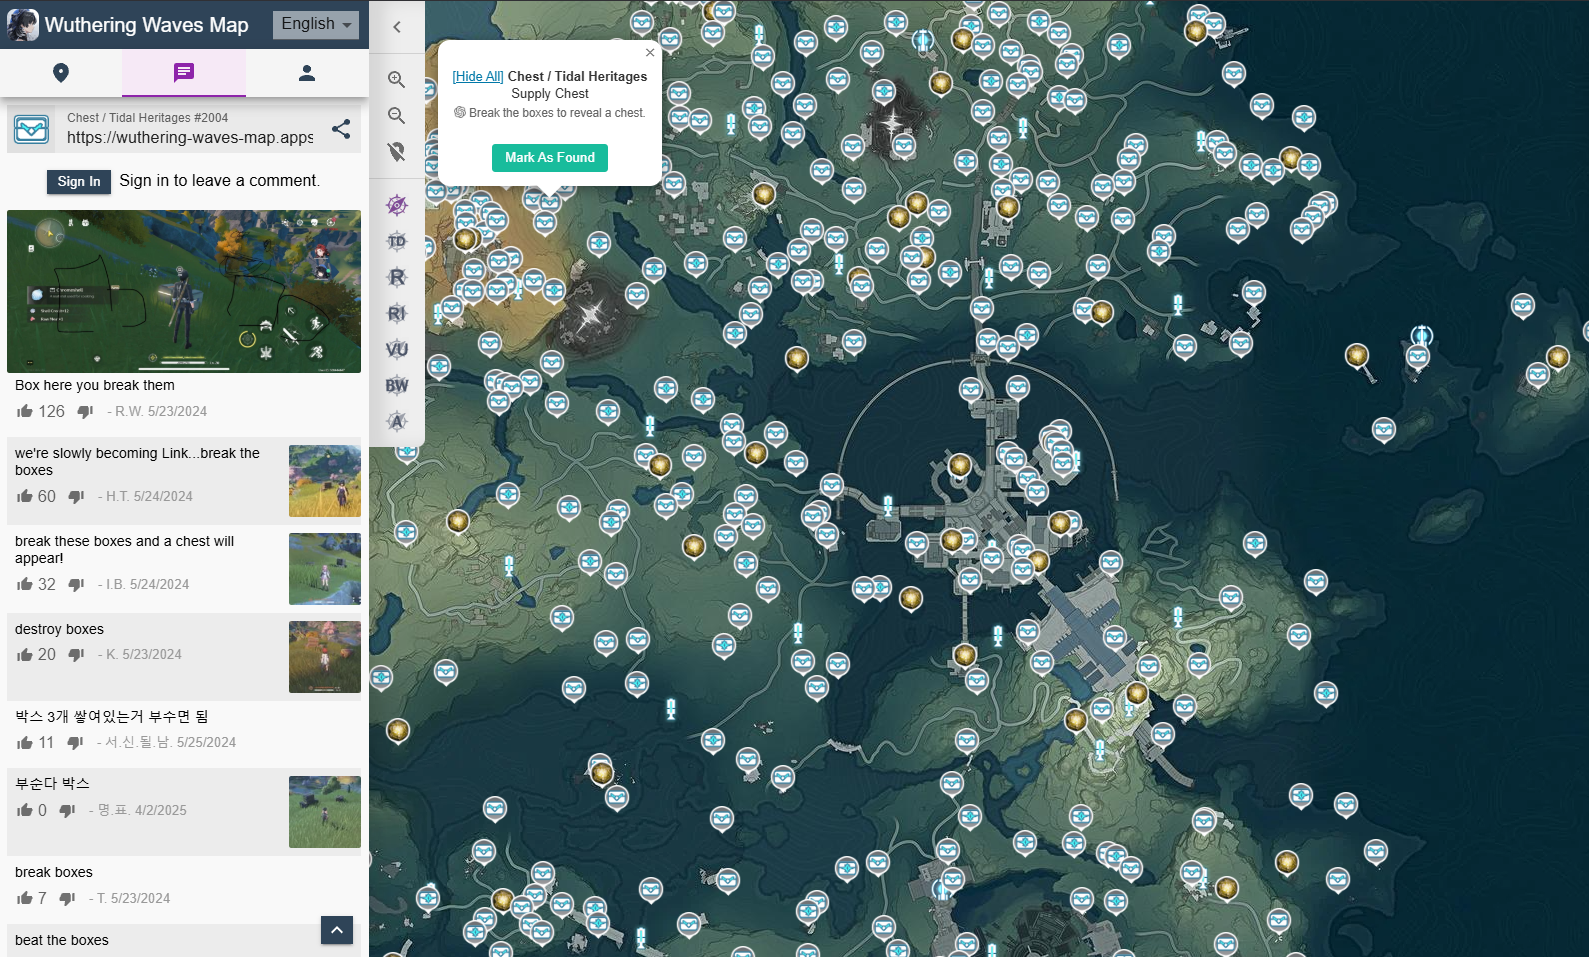Zoom out of the map
Viewport: 1589px width, 957px height.
click(x=397, y=115)
